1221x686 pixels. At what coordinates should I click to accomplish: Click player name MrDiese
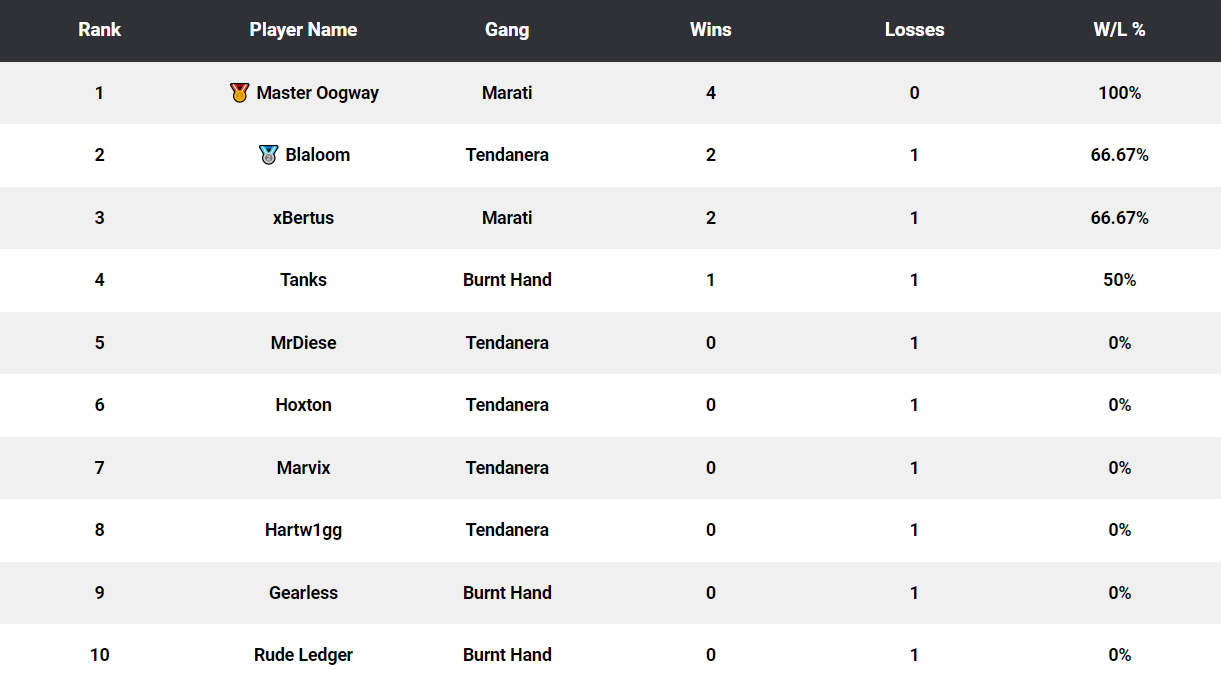click(x=303, y=343)
